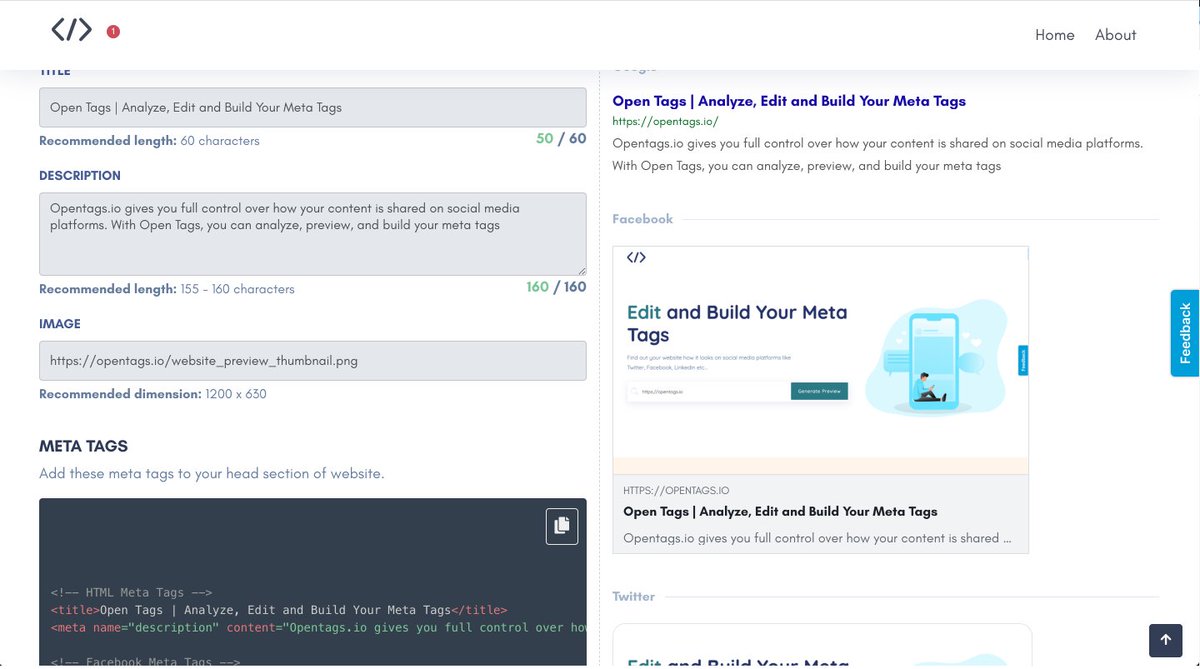This screenshot has width=1200, height=669.
Task: Click the Facebook card description snippet
Action: (x=817, y=538)
